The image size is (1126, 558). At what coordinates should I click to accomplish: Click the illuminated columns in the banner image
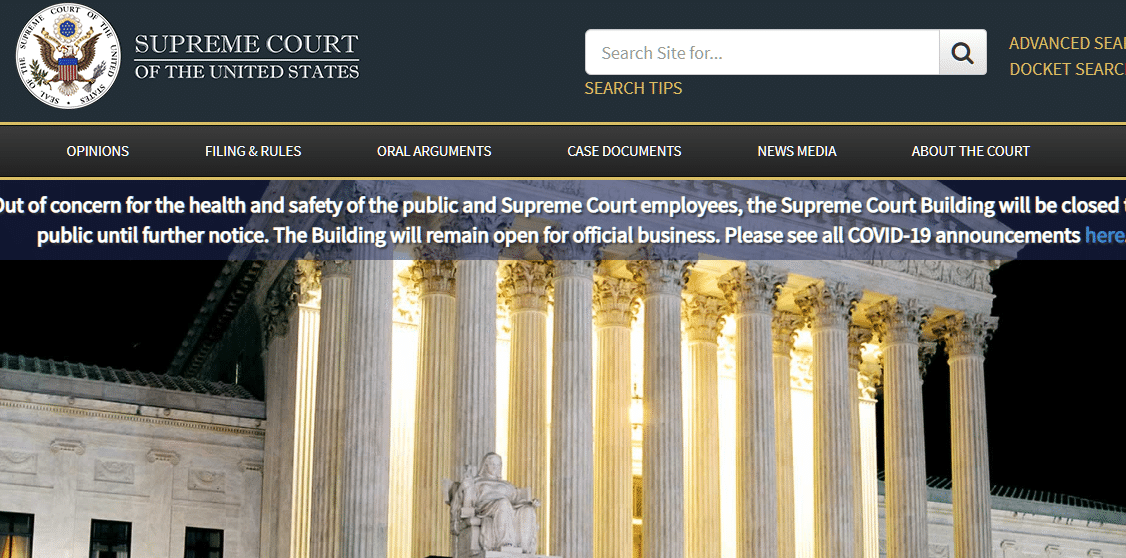[646, 402]
